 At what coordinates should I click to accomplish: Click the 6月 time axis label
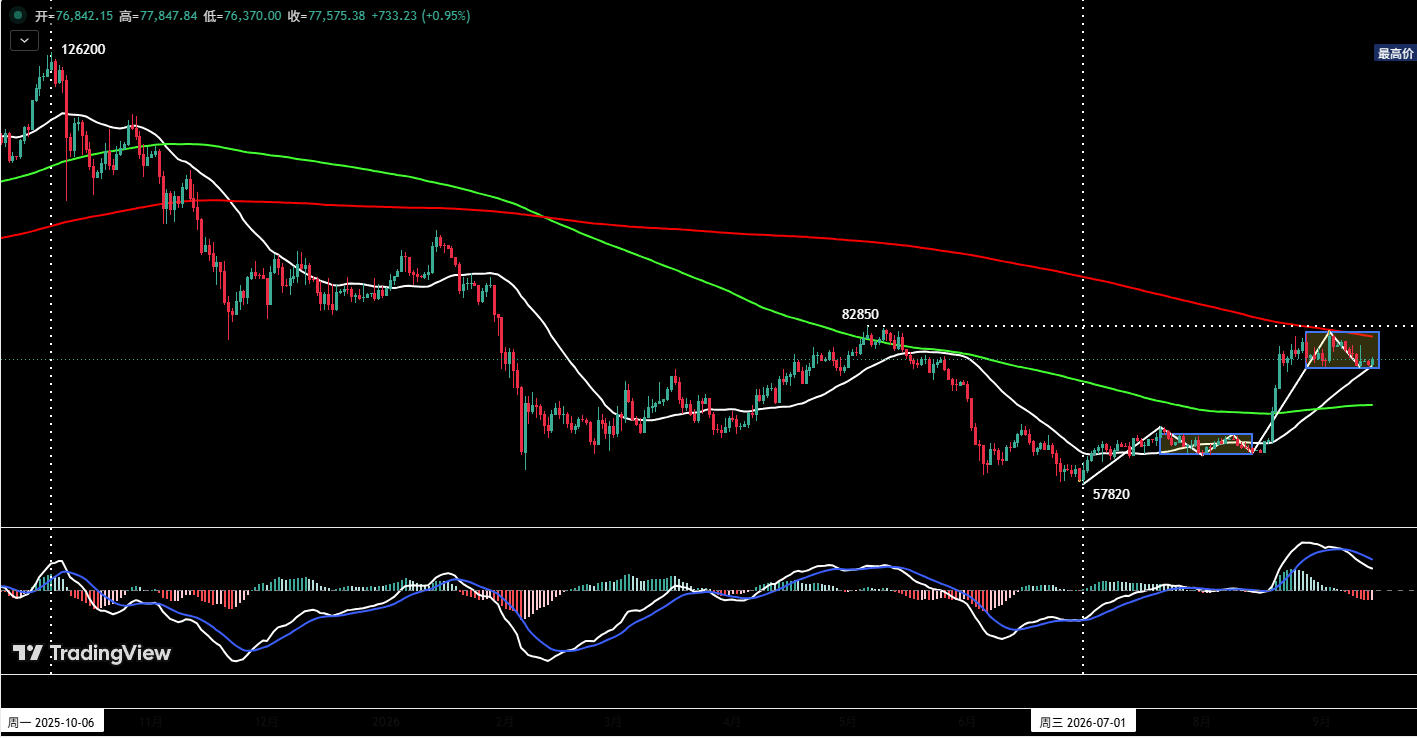click(967, 722)
